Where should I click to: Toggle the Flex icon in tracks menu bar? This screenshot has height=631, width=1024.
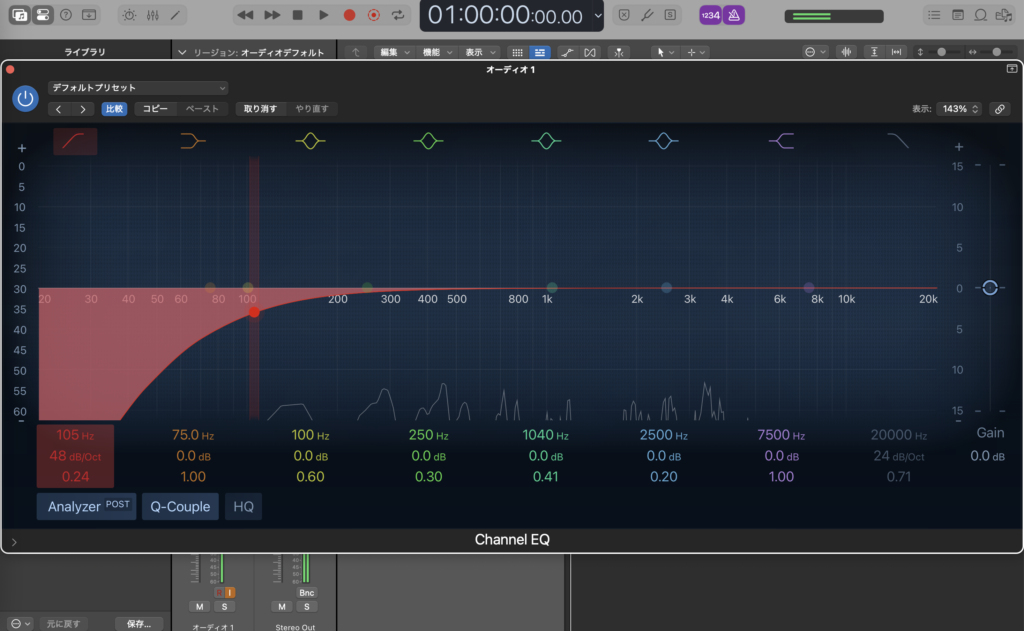tap(590, 52)
